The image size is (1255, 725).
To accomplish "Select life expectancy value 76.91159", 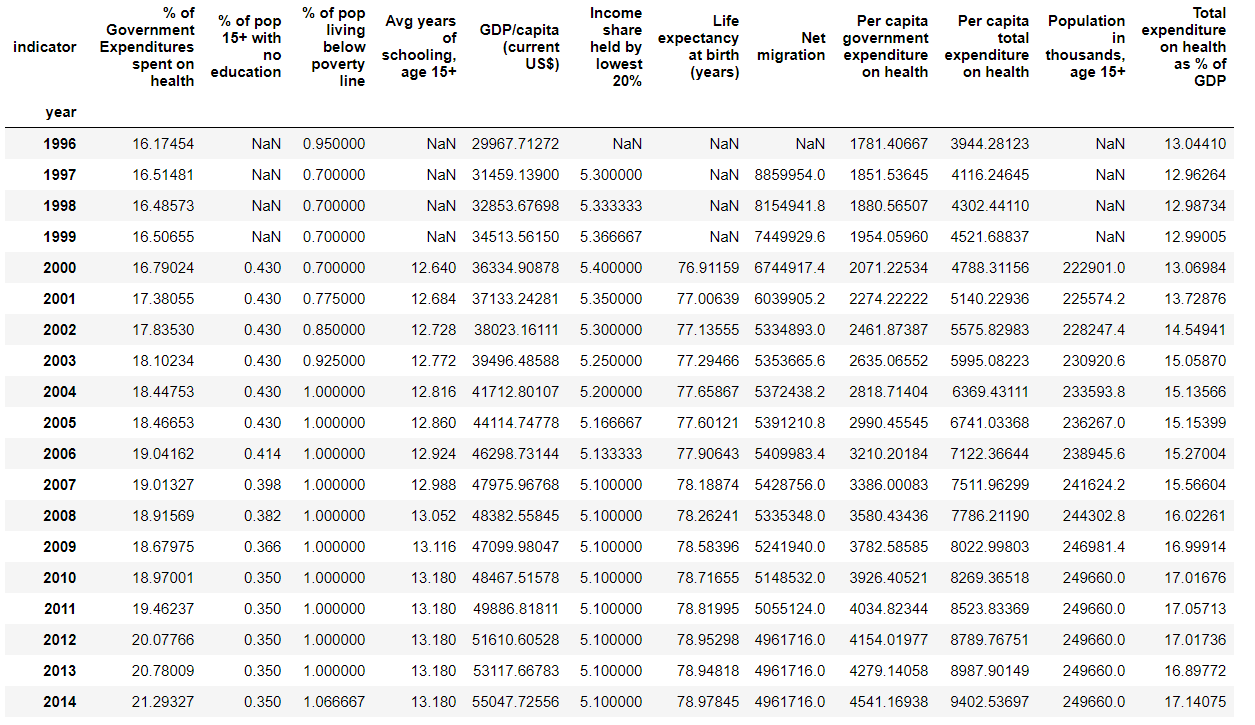I will pos(708,268).
